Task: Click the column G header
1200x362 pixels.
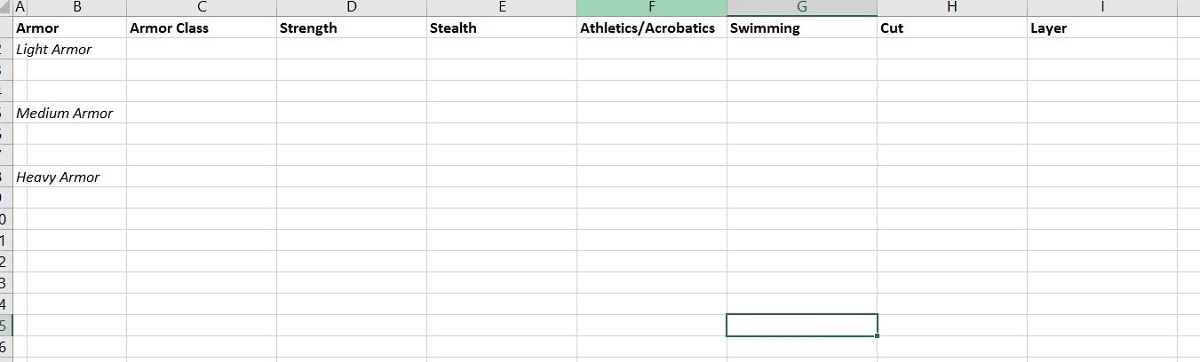Action: [802, 8]
